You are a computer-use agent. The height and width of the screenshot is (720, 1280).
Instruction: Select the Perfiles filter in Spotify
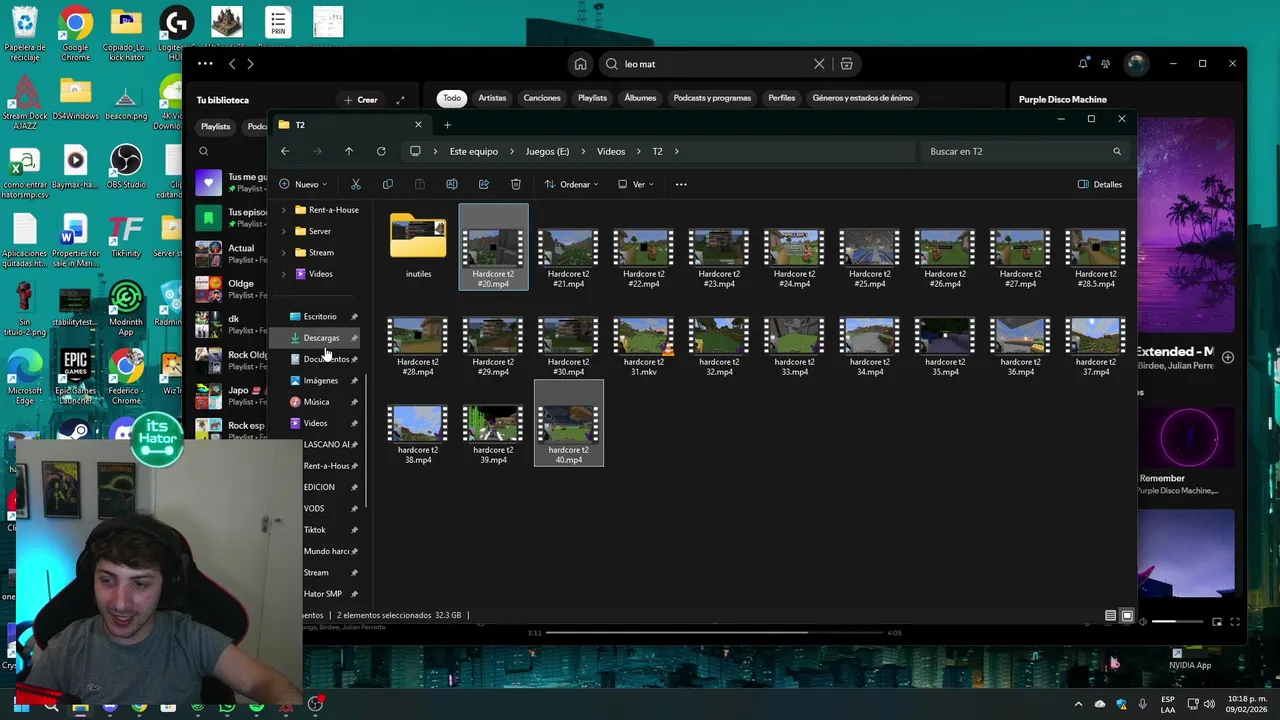[782, 98]
